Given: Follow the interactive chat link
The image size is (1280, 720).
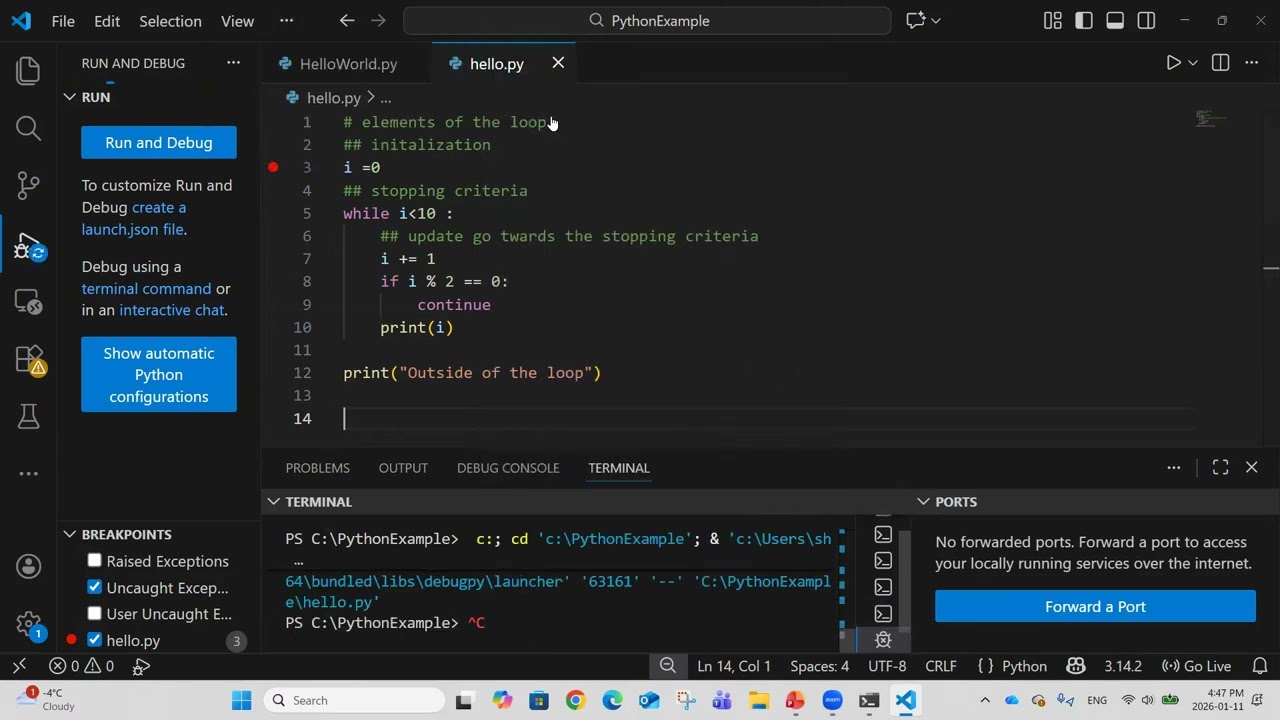Looking at the screenshot, I should pyautogui.click(x=172, y=310).
